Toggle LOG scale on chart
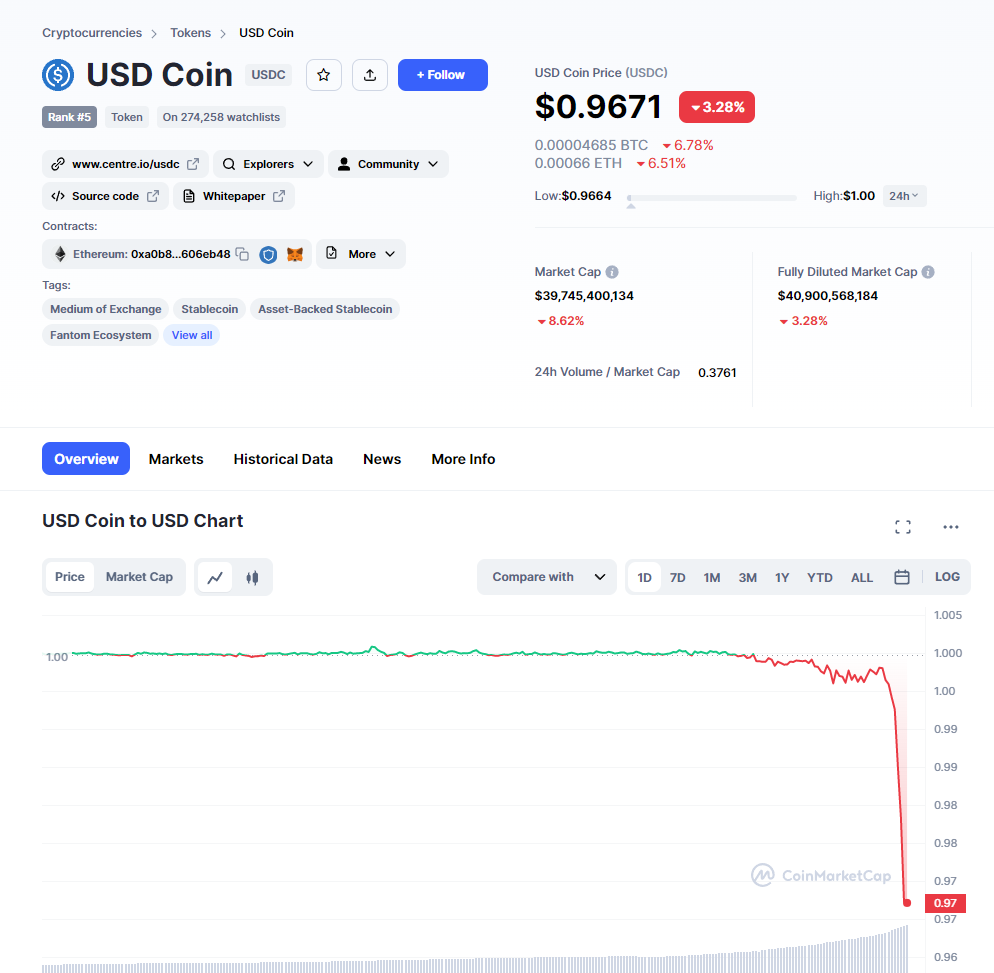This screenshot has width=994, height=973. click(947, 577)
